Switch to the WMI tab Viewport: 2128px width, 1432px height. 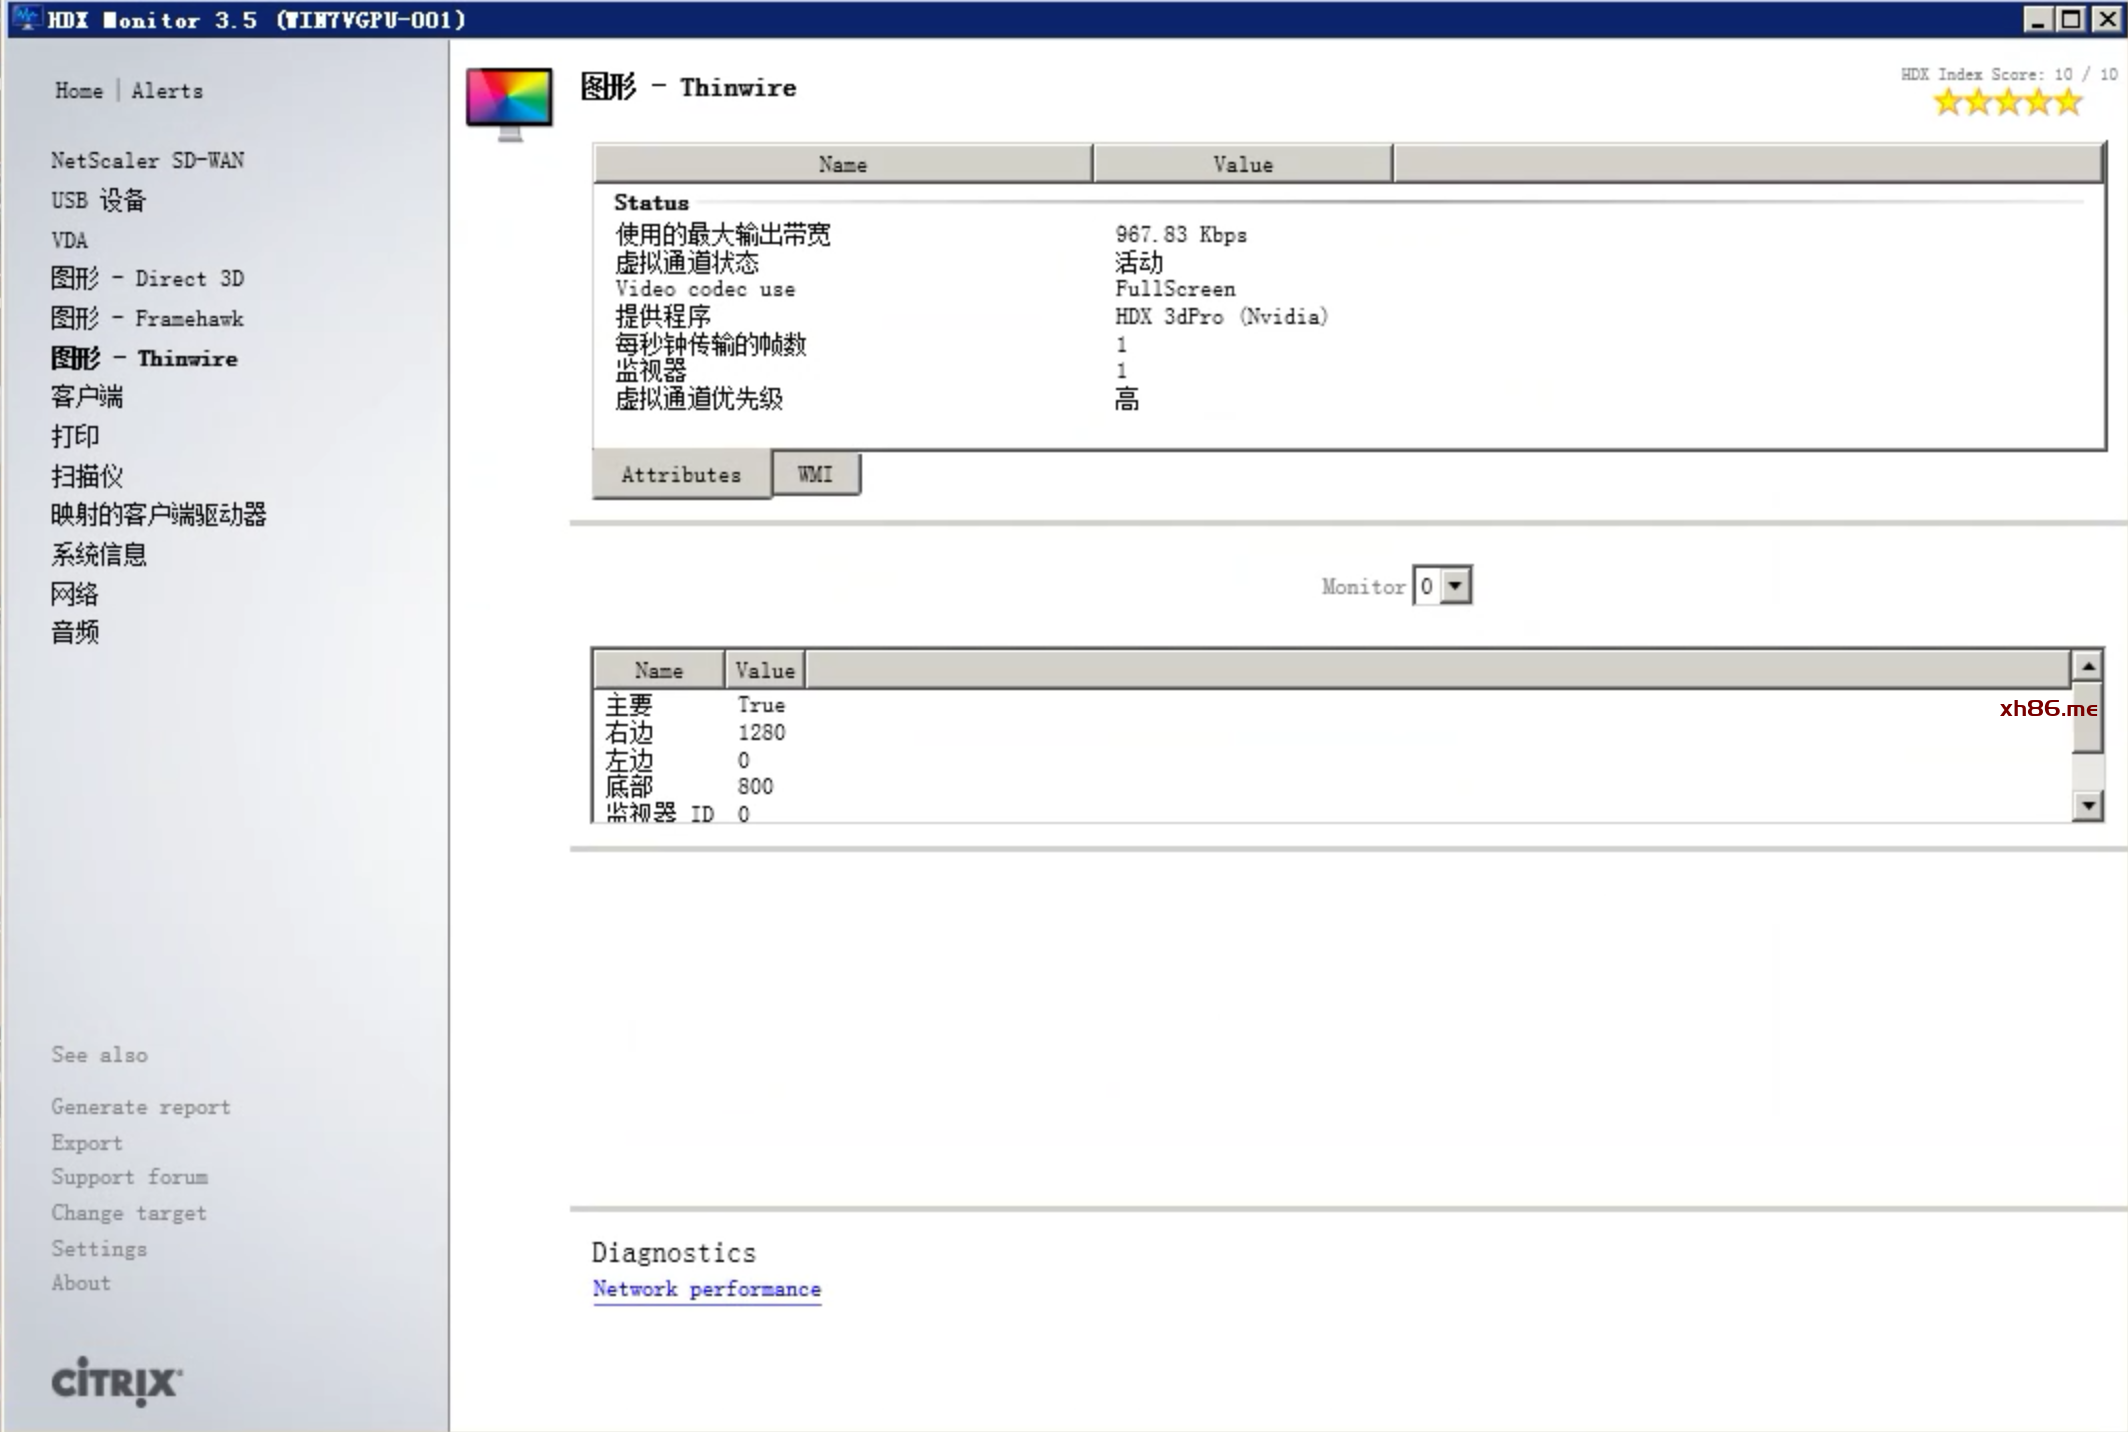[x=815, y=474]
